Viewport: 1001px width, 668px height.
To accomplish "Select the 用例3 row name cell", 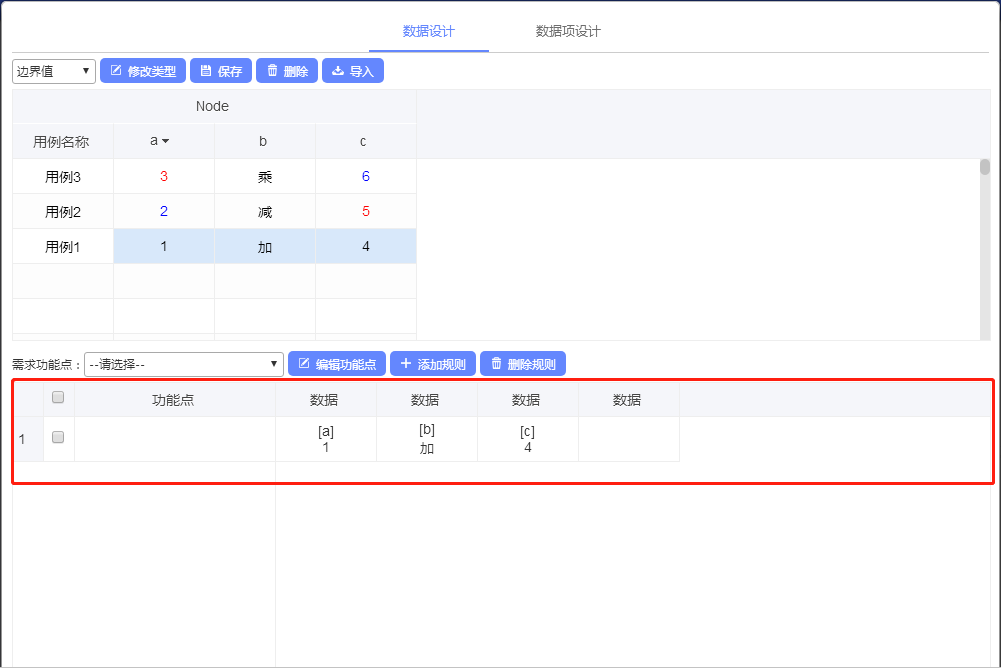I will (63, 177).
